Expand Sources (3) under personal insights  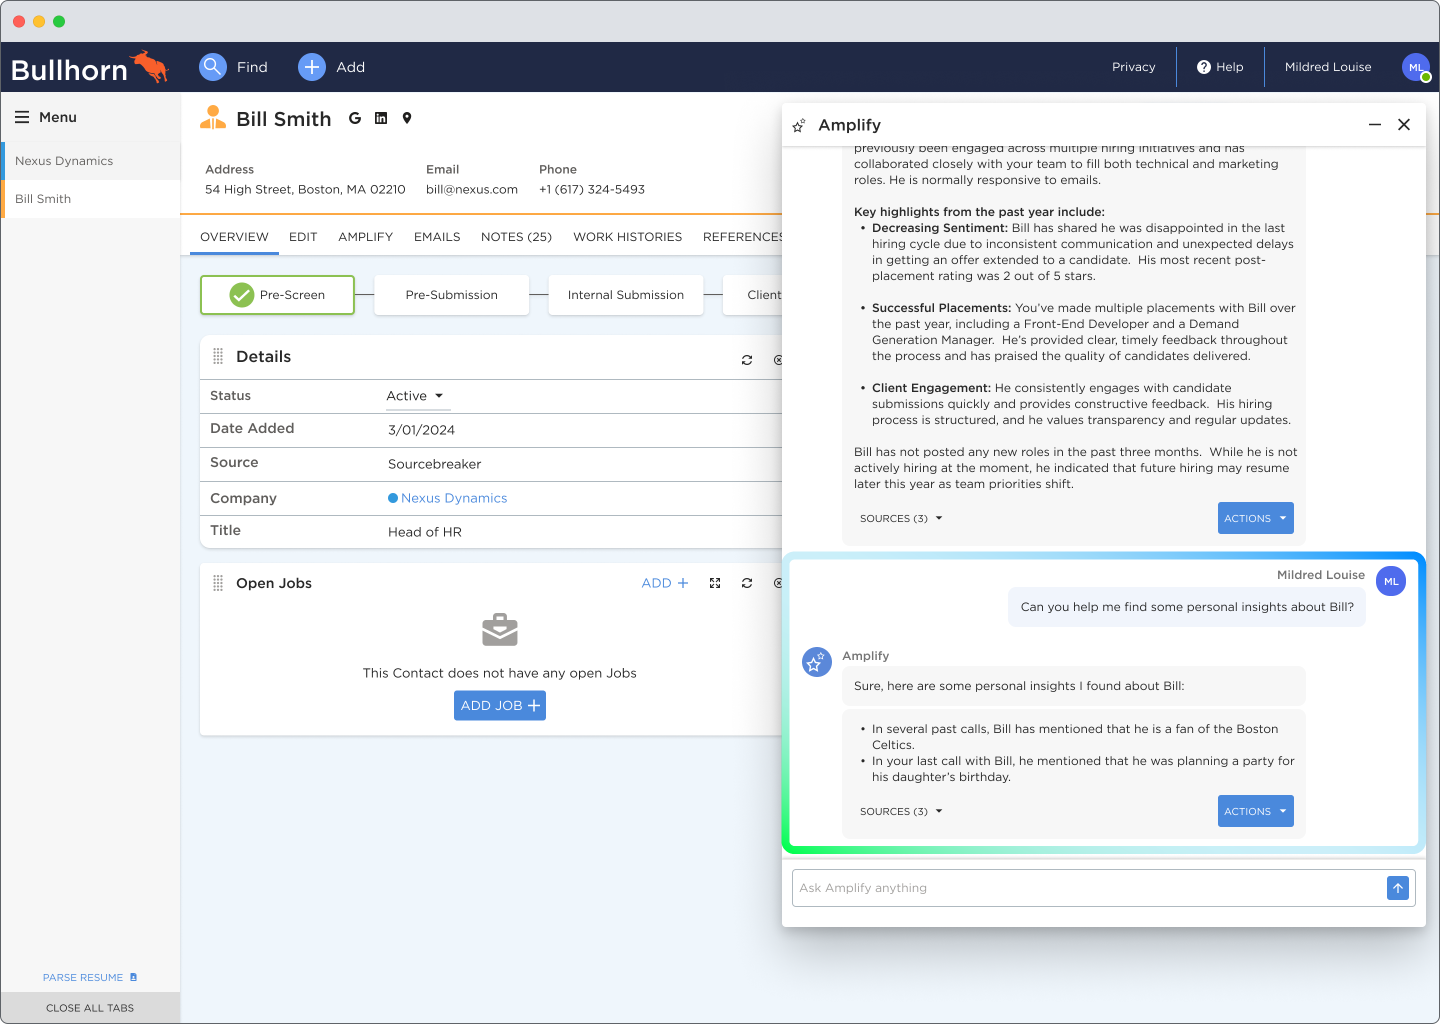901,812
